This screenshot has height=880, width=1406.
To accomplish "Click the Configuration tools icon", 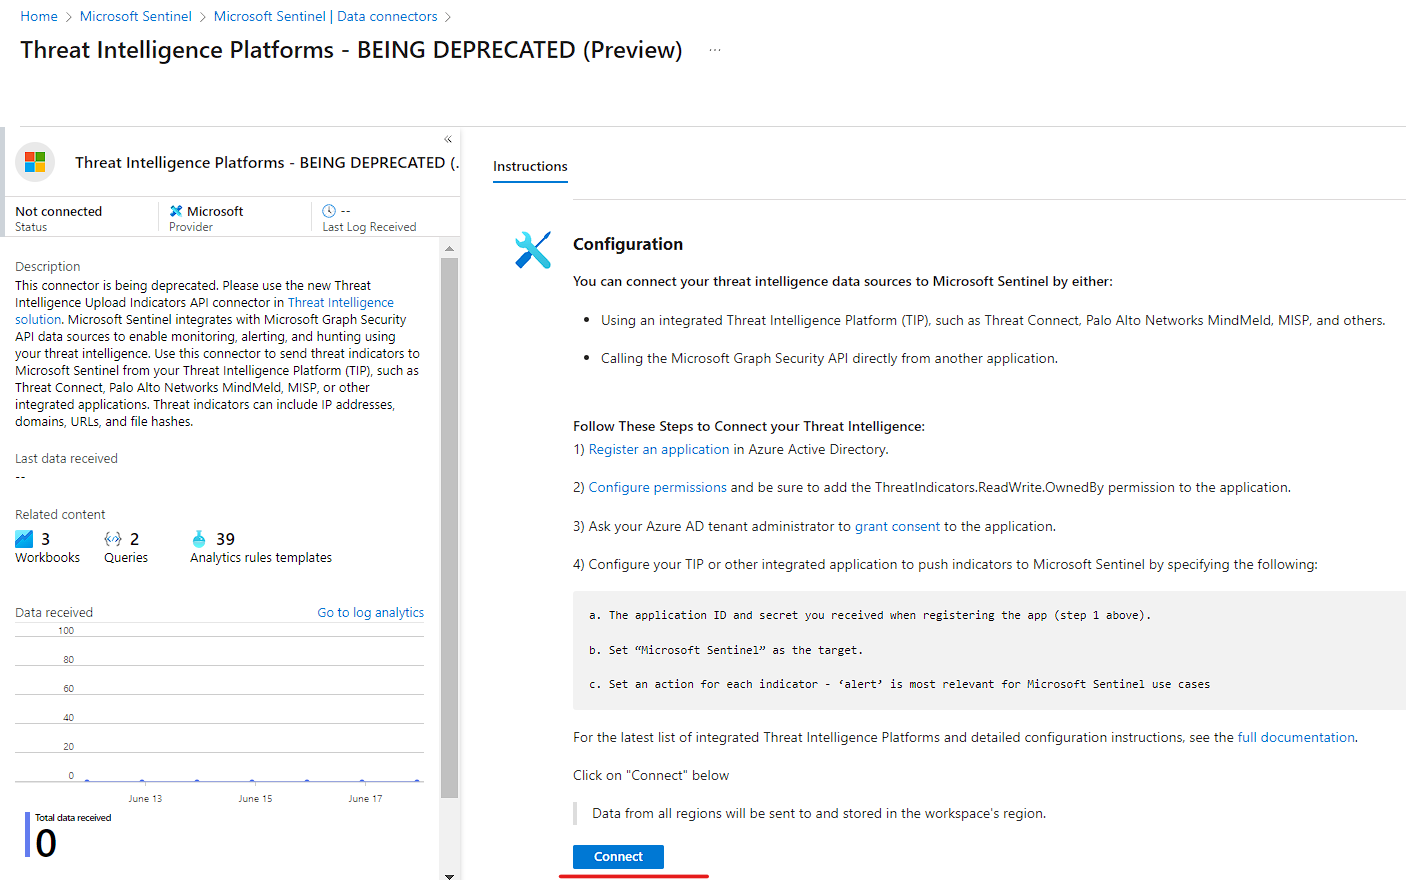I will coord(533,250).
